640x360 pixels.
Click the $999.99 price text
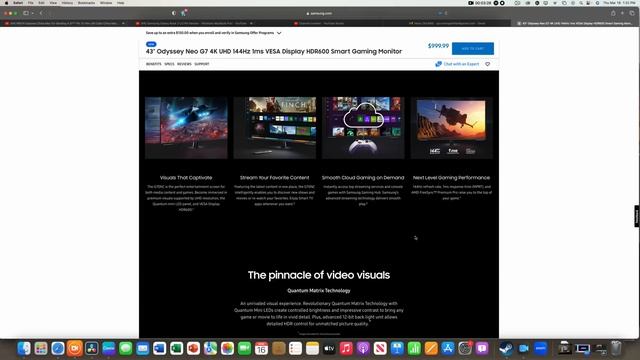[438, 46]
